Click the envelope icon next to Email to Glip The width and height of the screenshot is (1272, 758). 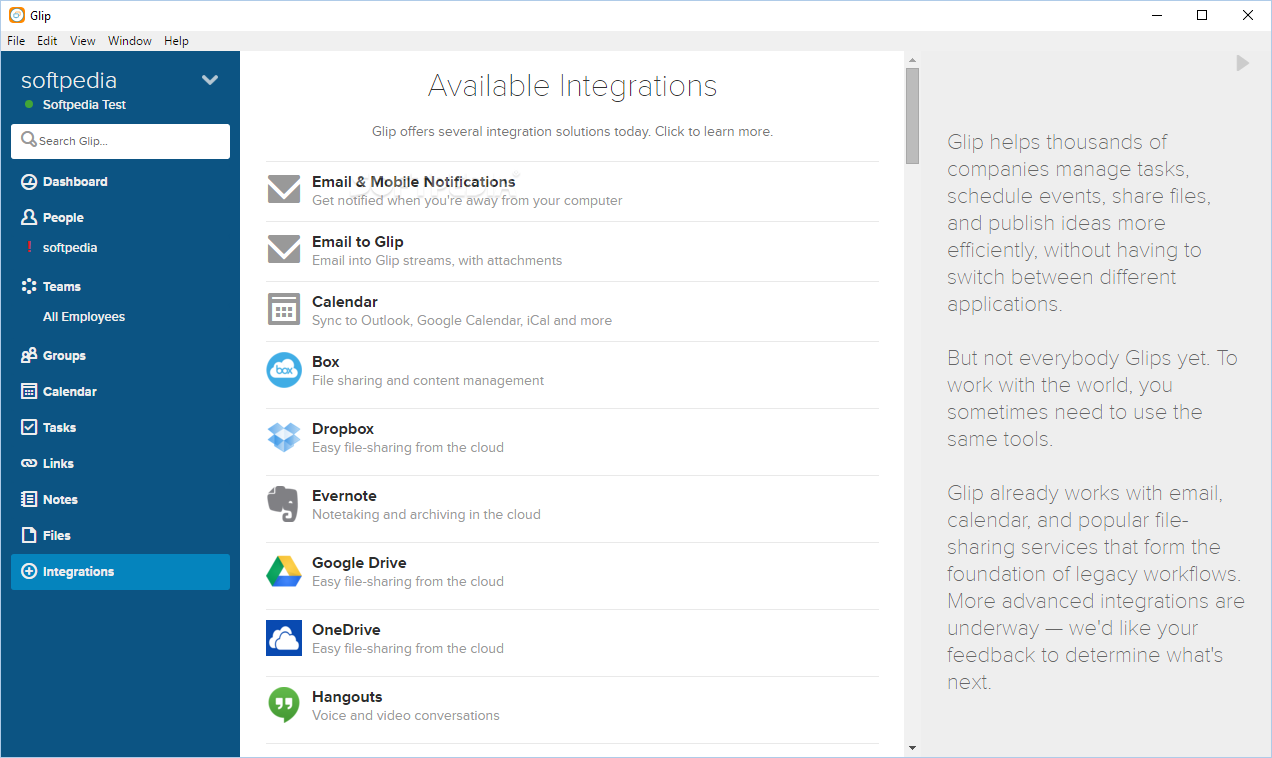(x=284, y=249)
